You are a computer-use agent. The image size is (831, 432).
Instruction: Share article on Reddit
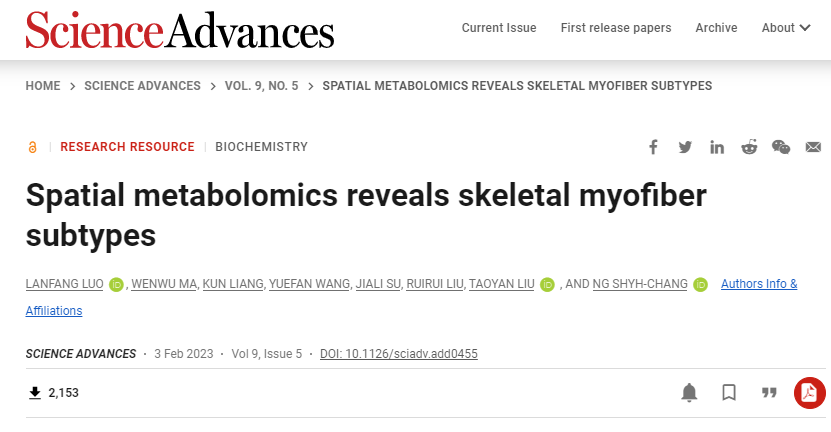click(x=749, y=147)
